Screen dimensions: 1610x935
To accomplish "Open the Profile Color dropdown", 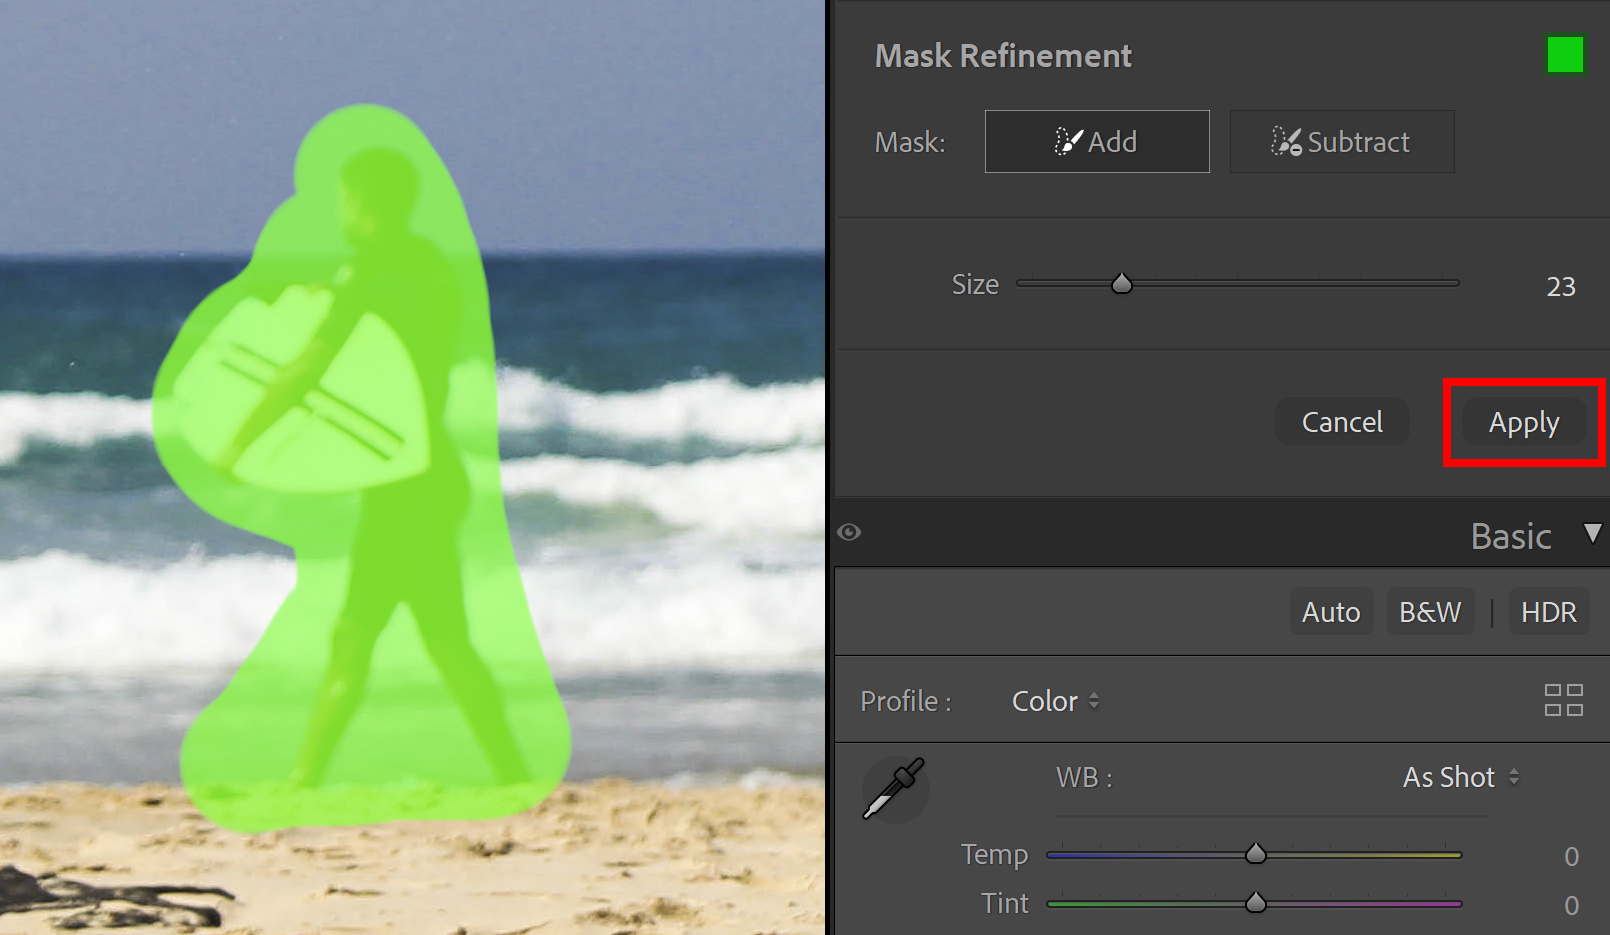I will pyautogui.click(x=1054, y=700).
